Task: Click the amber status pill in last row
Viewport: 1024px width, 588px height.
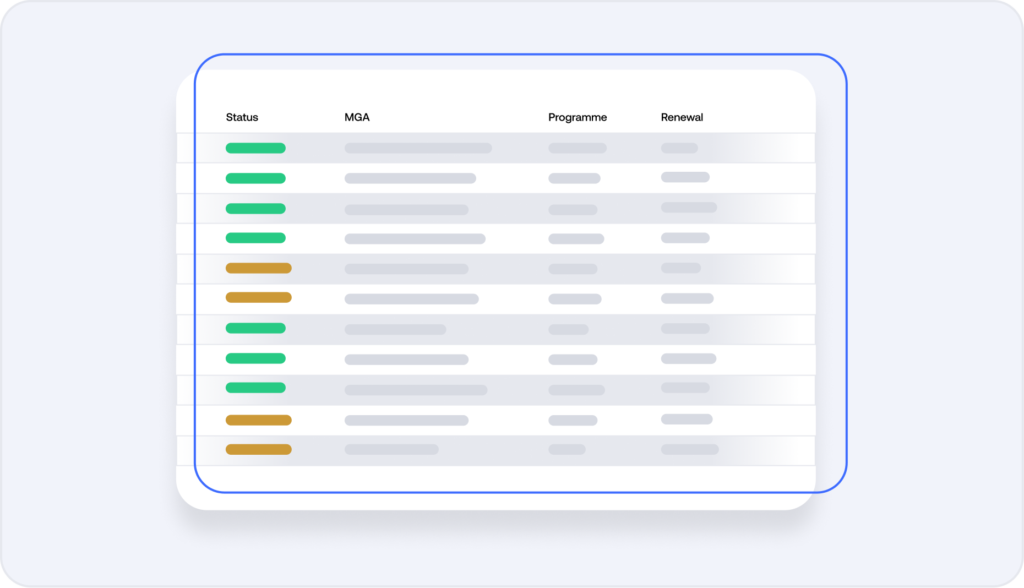Action: [258, 449]
